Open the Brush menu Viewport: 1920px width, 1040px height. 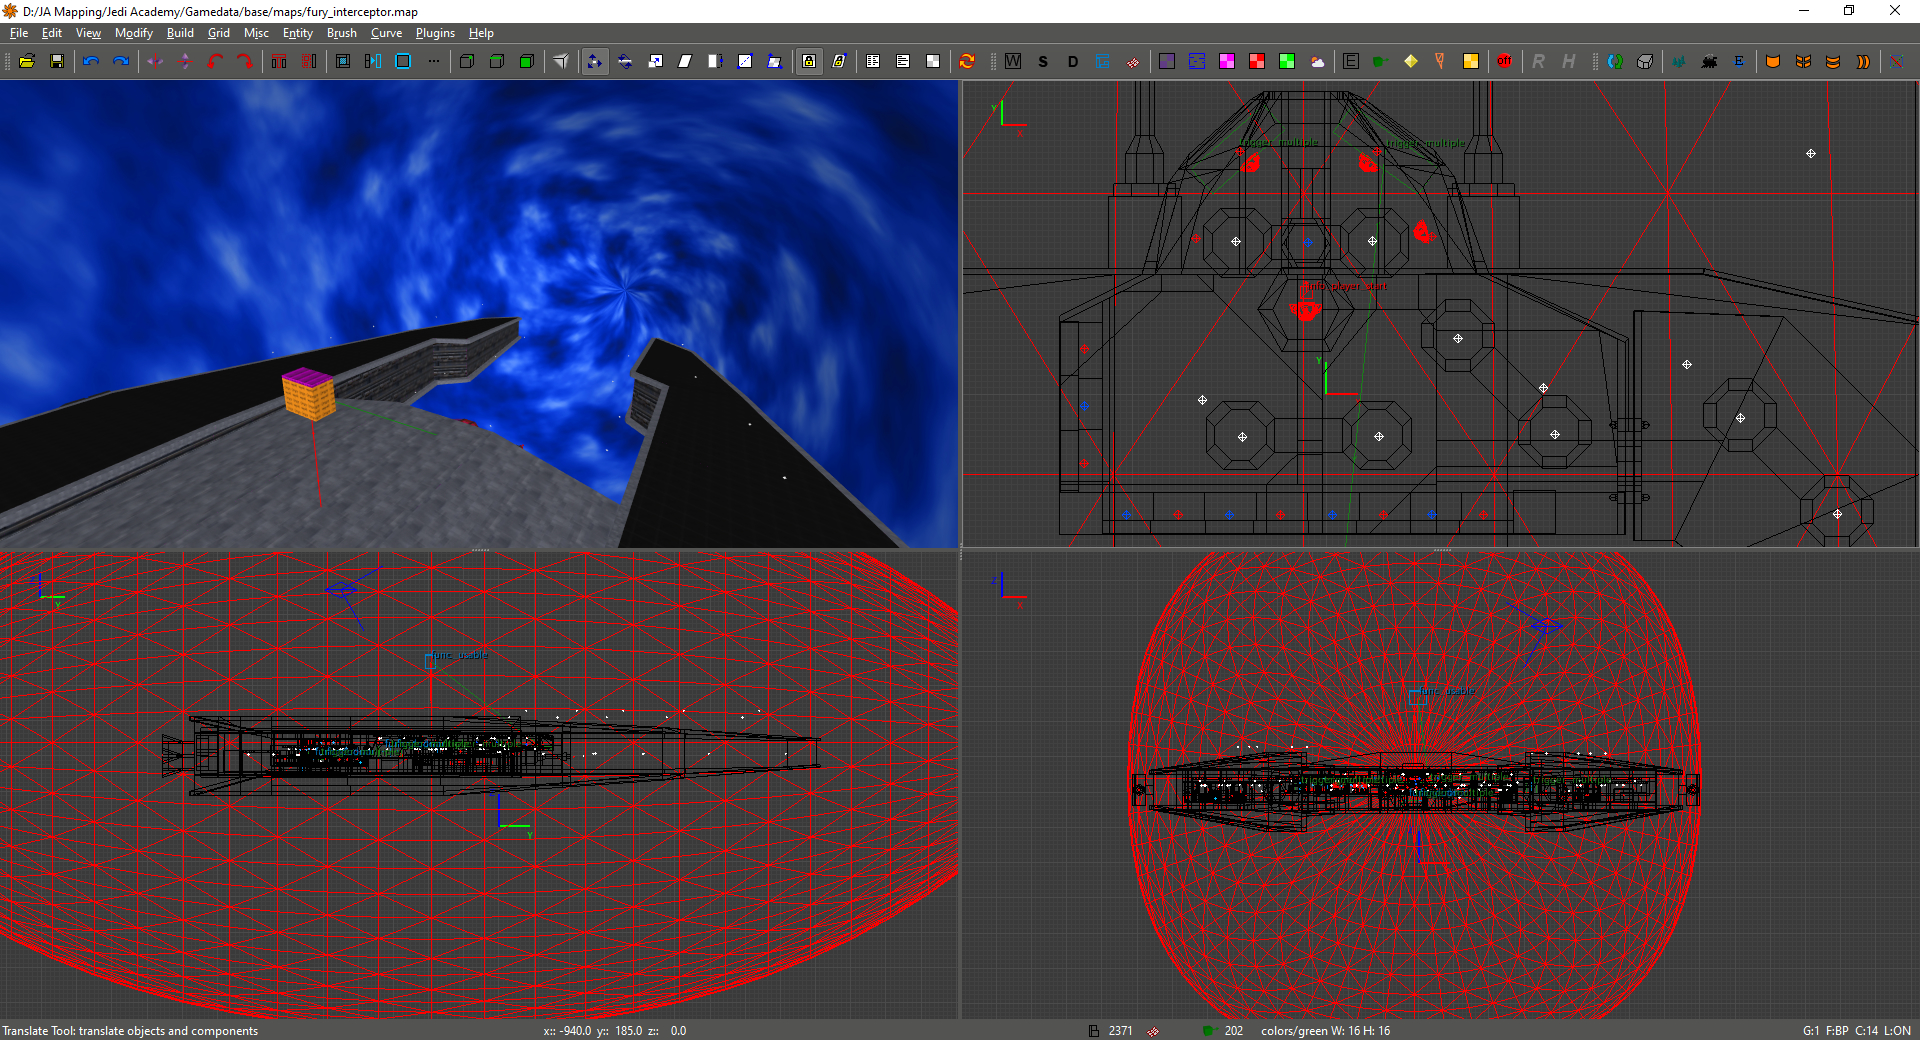pos(341,33)
